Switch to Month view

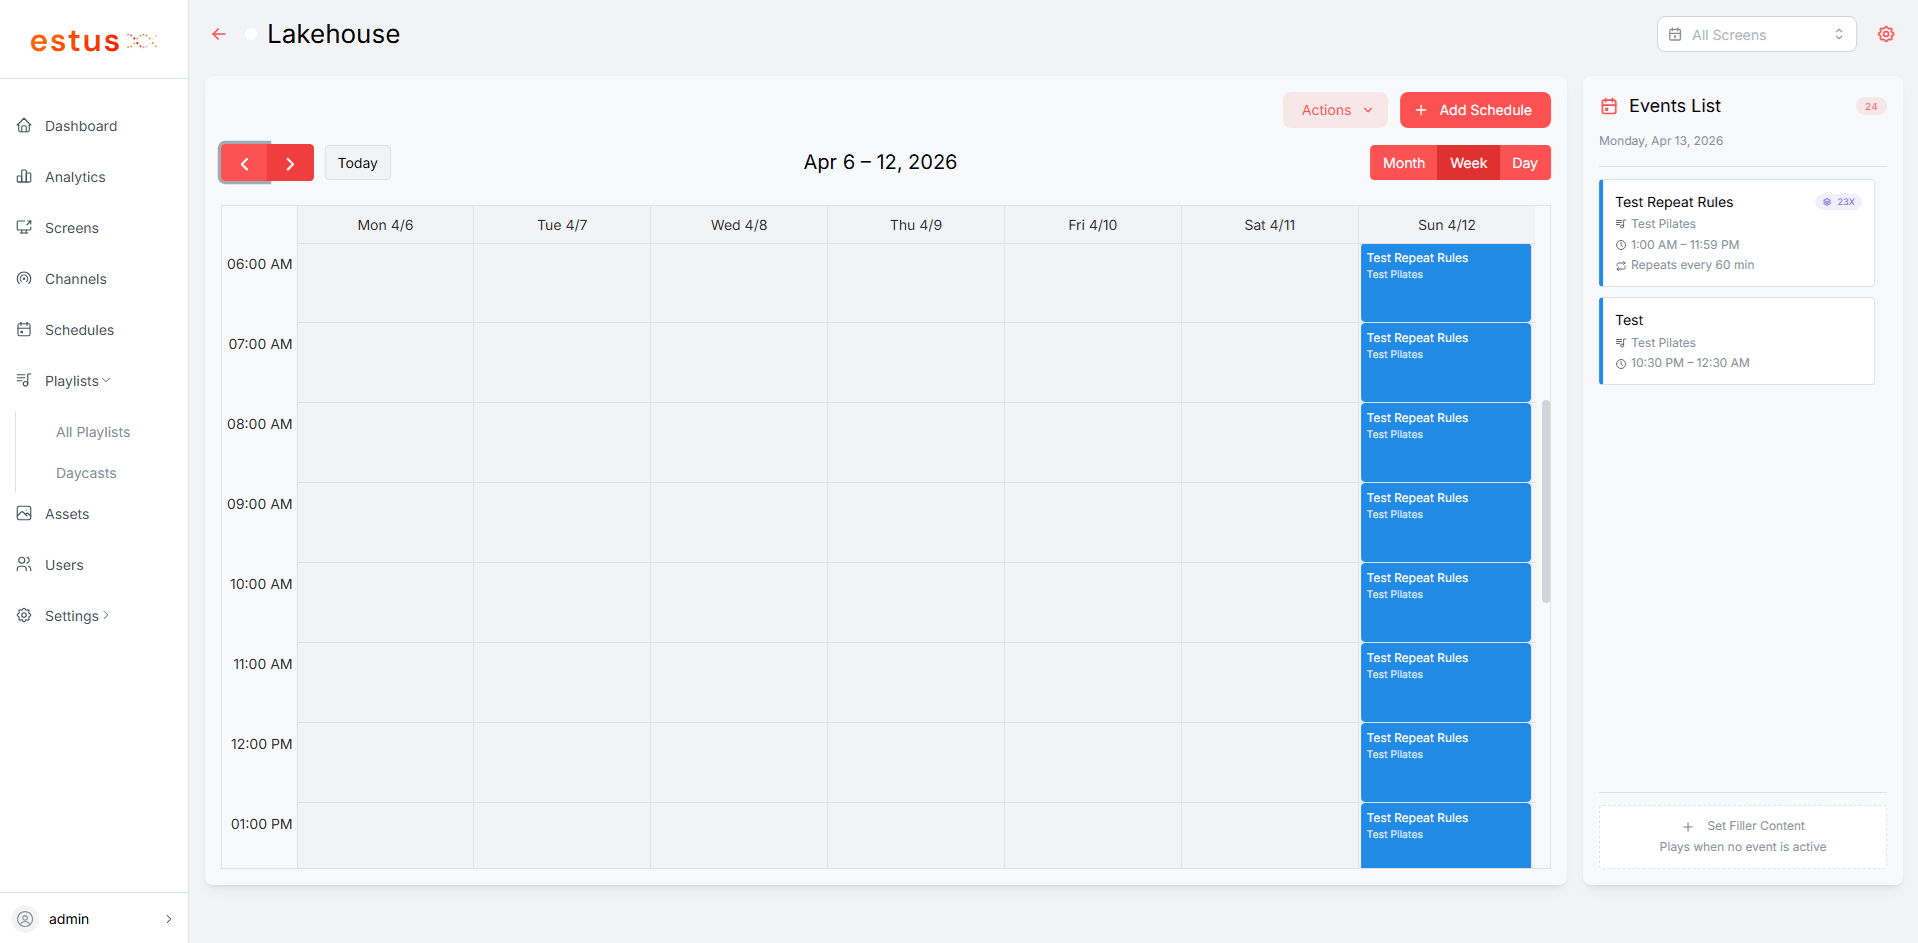pos(1403,163)
